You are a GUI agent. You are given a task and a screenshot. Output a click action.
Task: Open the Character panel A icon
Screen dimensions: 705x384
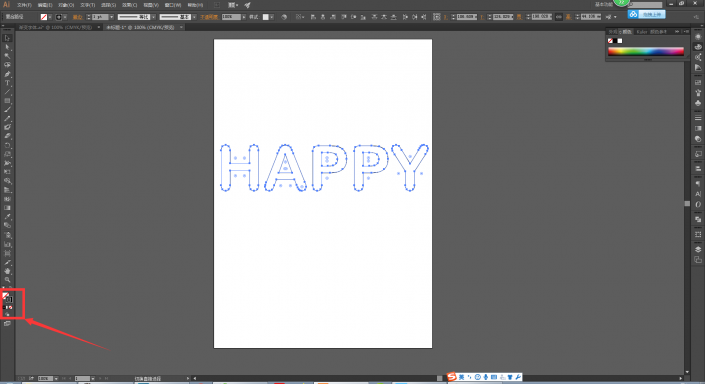[x=698, y=194]
